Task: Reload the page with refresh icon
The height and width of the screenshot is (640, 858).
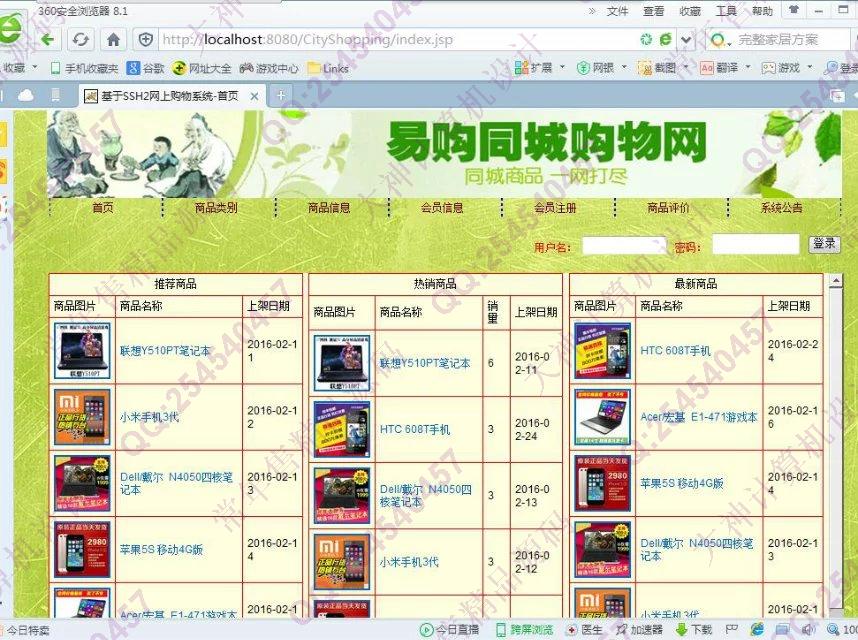Action: 80,39
